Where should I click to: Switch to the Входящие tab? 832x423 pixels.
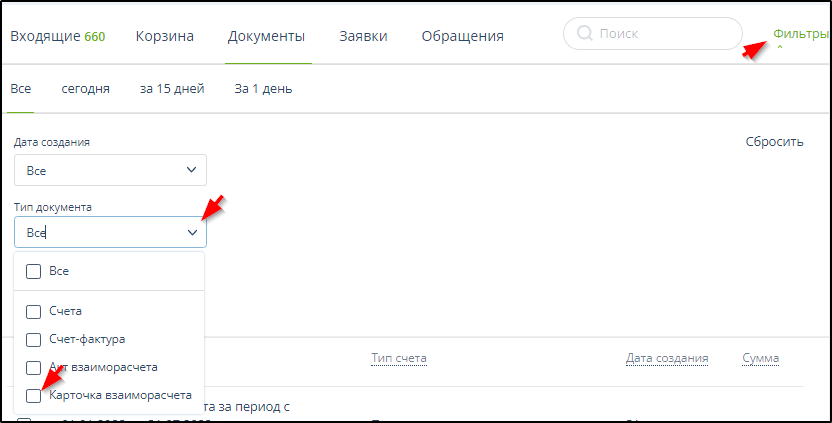point(57,37)
